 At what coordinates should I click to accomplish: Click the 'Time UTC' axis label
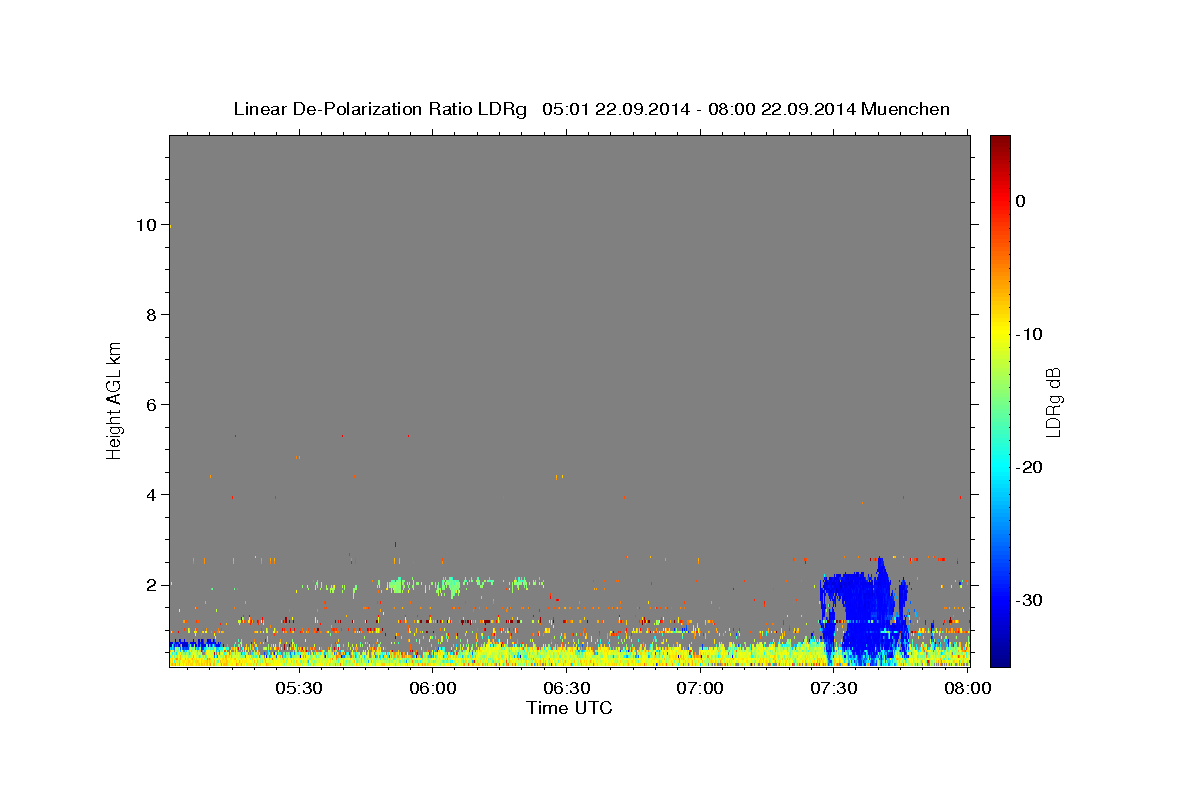click(569, 708)
